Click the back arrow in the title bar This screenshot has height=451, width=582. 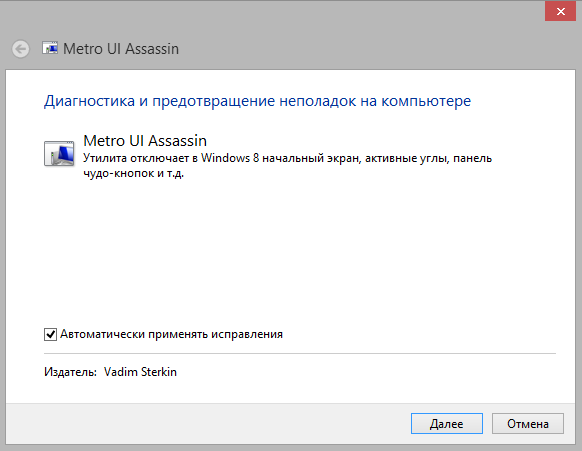pos(20,49)
